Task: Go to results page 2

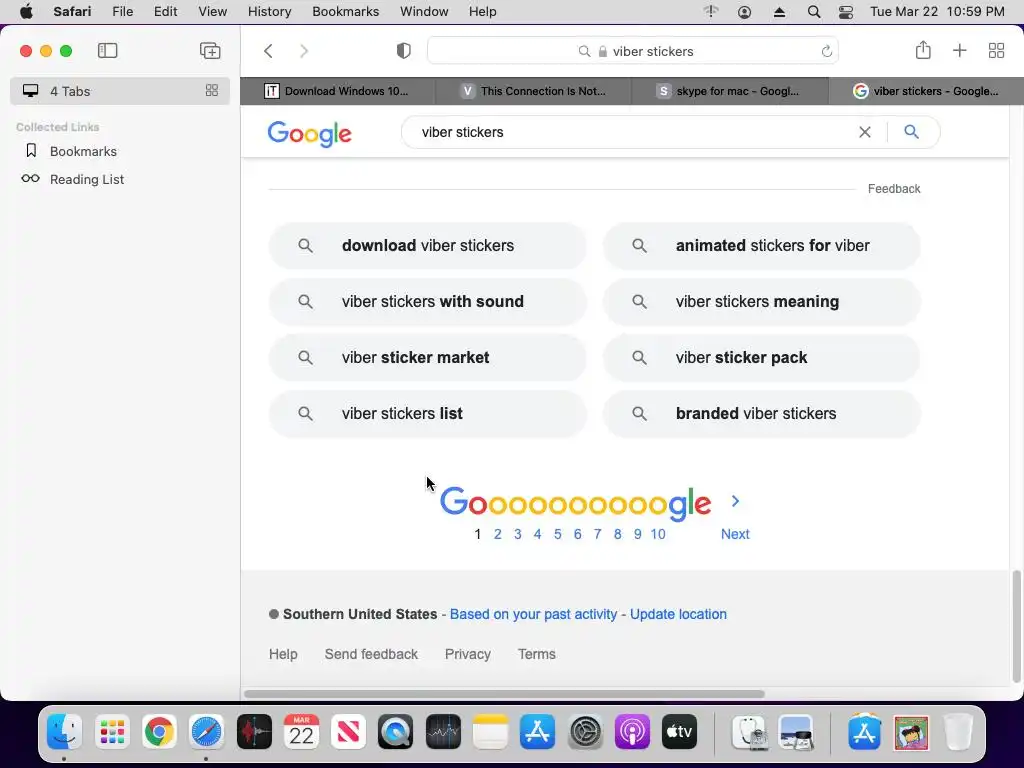Action: 498,534
